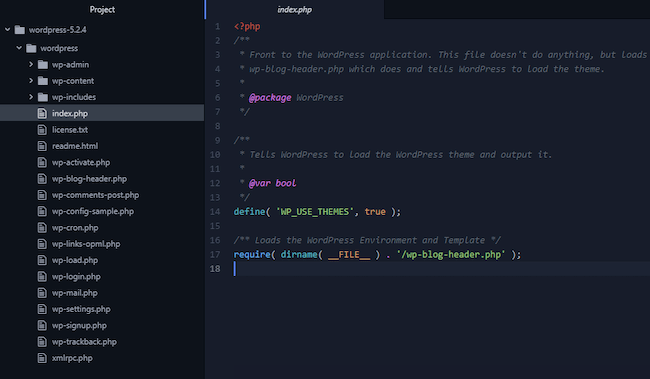Click line number 1 in the gutter

(217, 27)
